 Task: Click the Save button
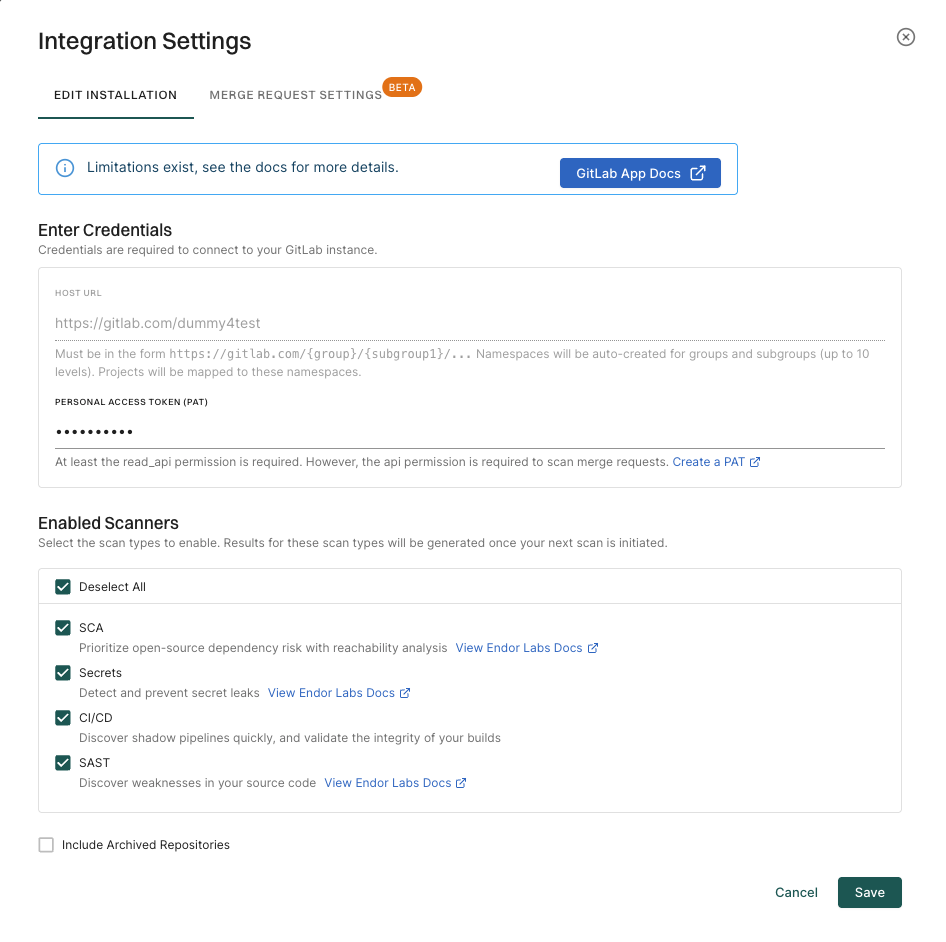[x=869, y=892]
